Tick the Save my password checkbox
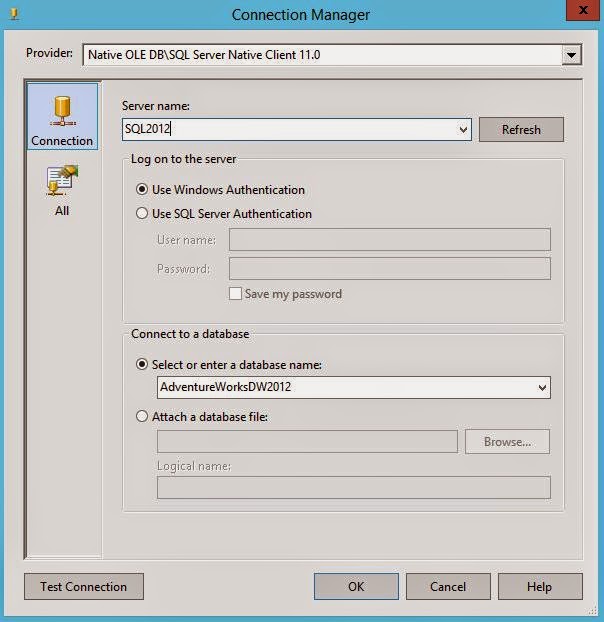 click(235, 294)
